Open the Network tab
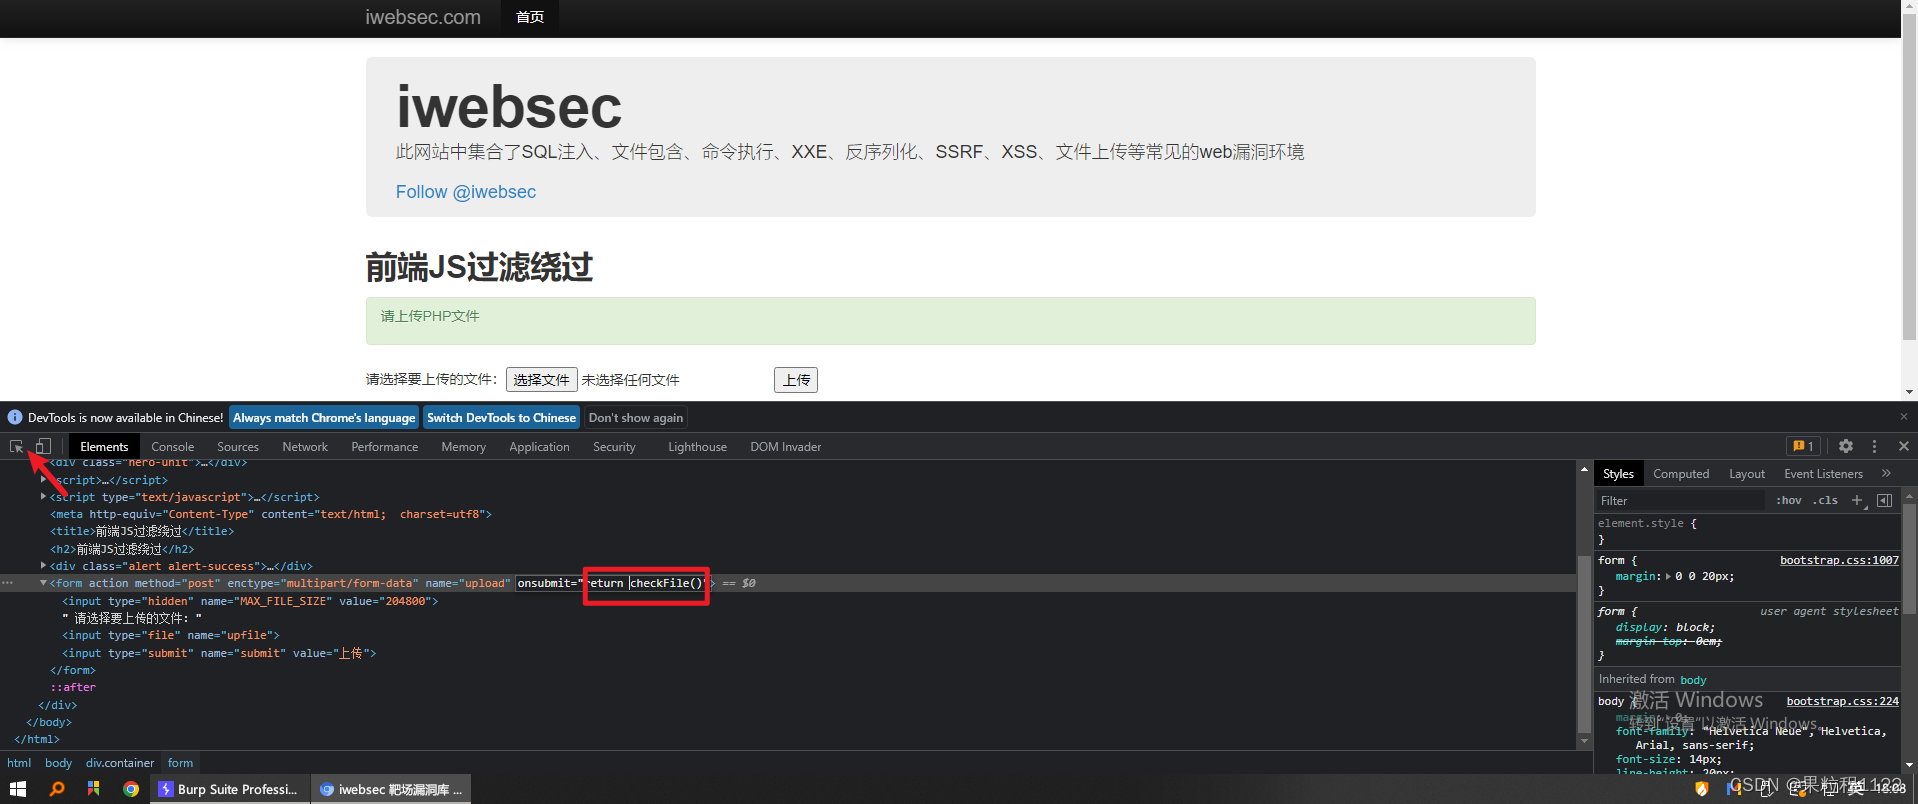Screen dimensions: 1918x804 pos(305,446)
